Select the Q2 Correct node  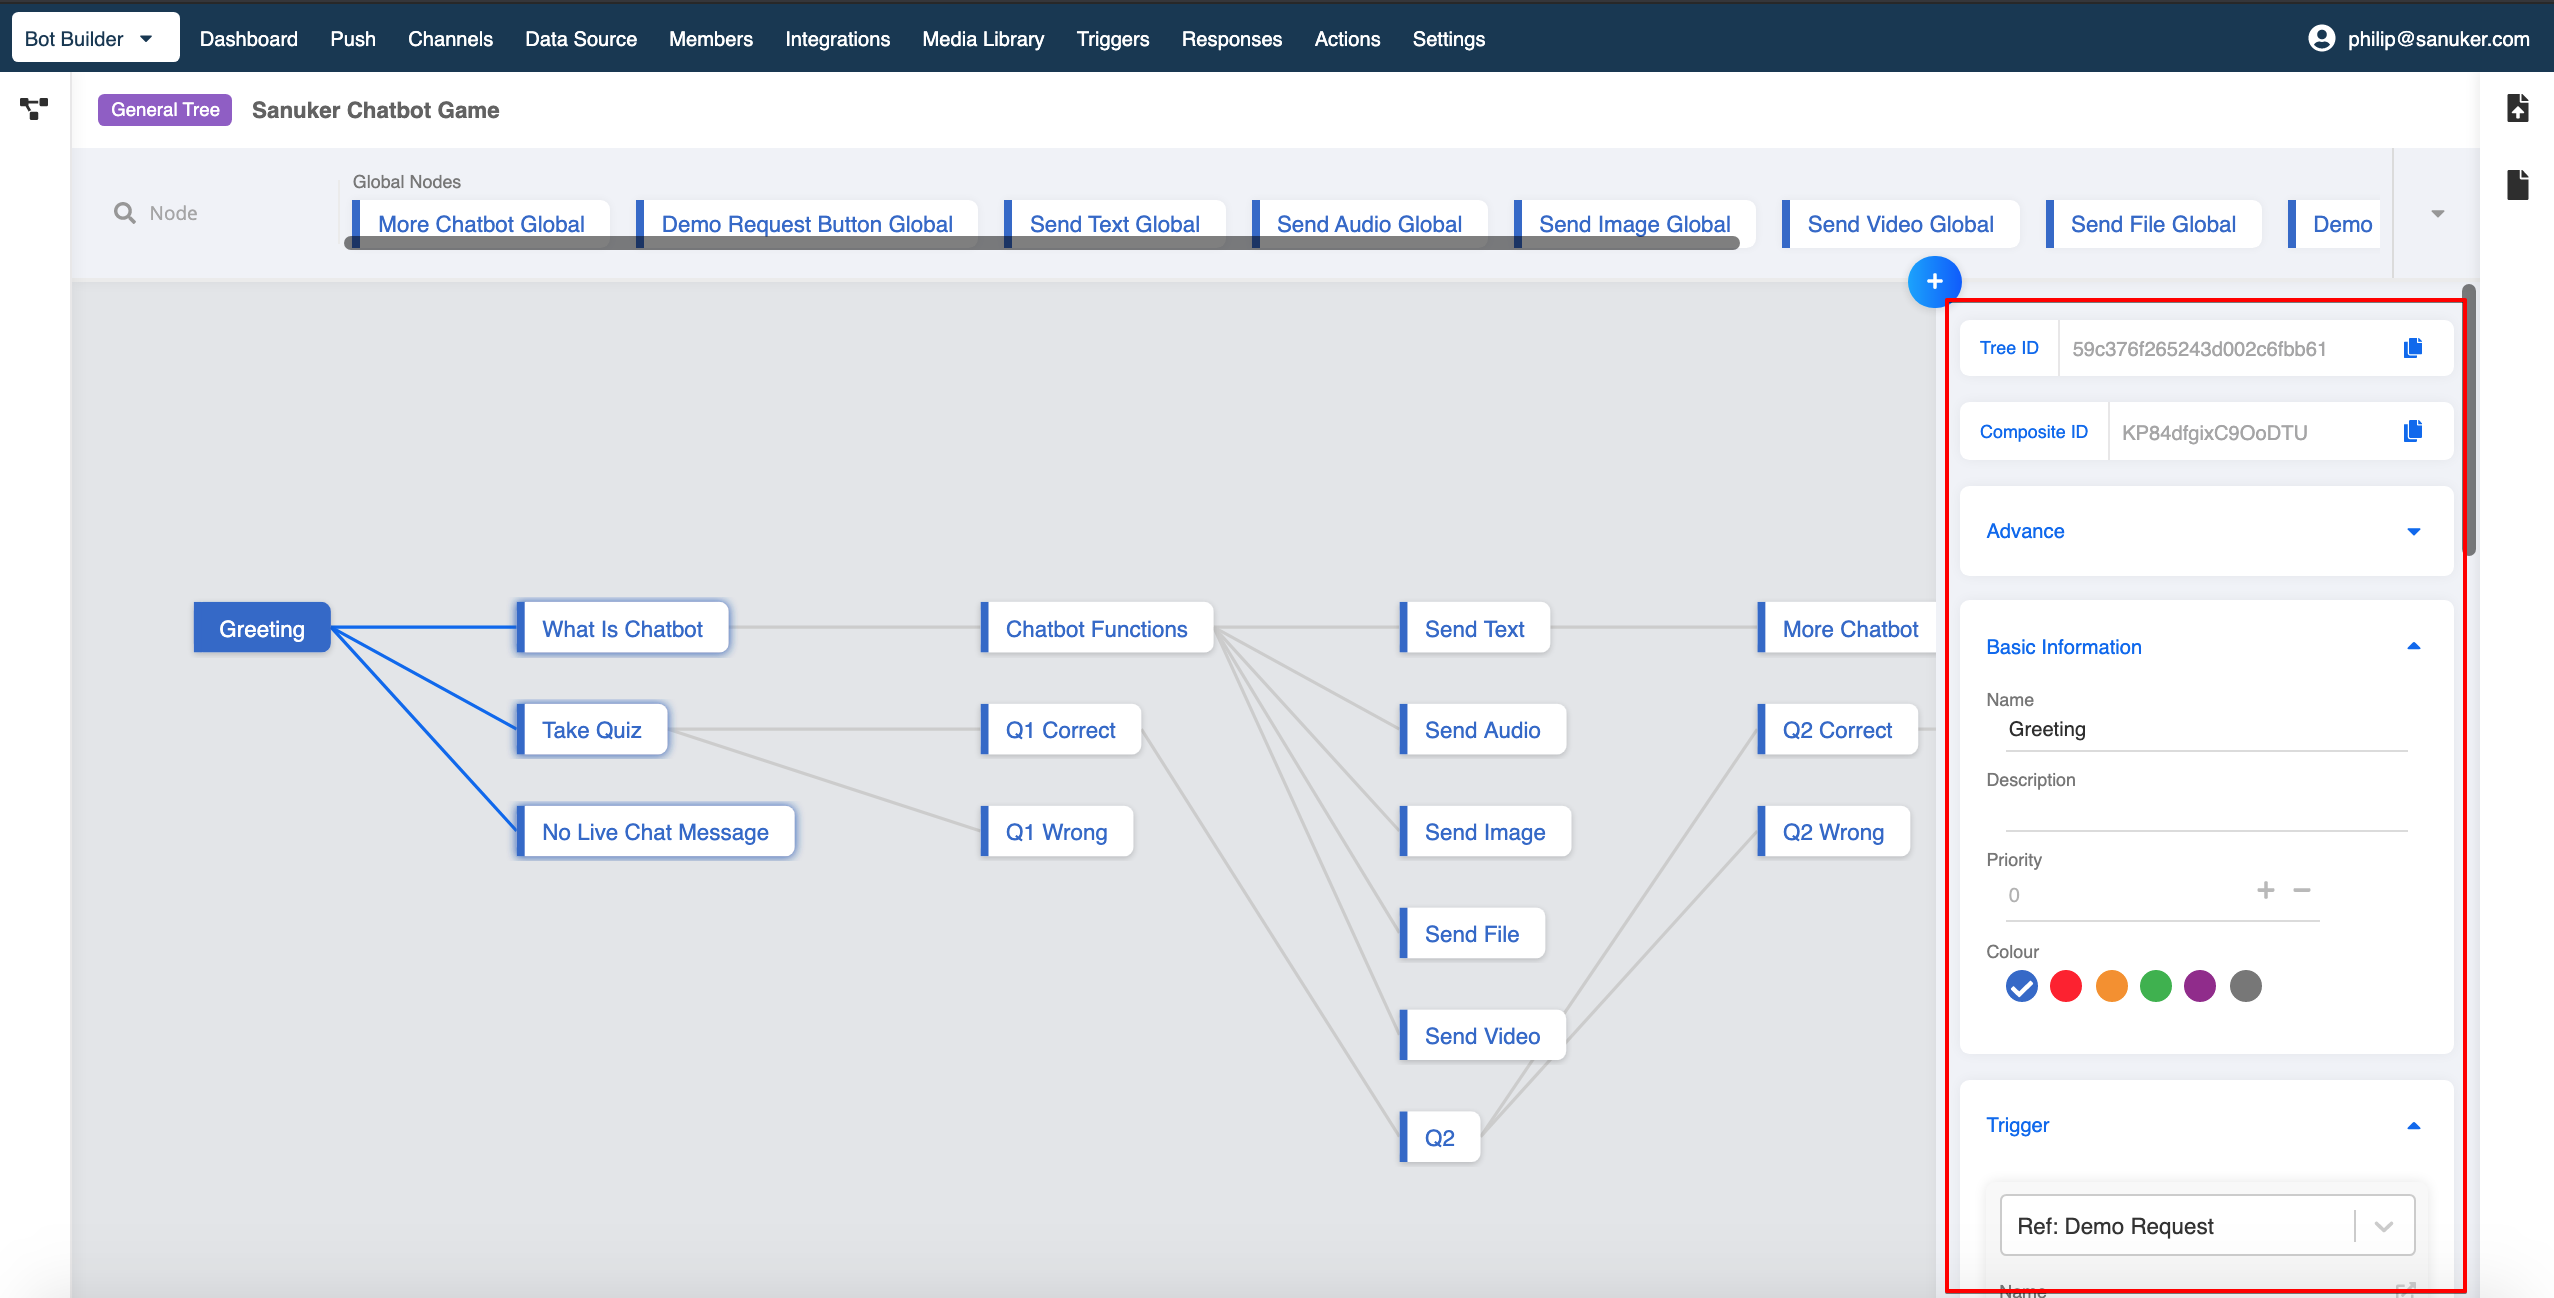point(1837,730)
